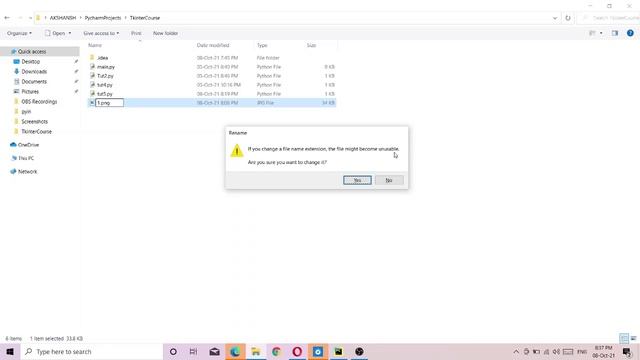Open TkinterCourse in the sidebar
This screenshot has width=640, height=360.
click(36, 131)
